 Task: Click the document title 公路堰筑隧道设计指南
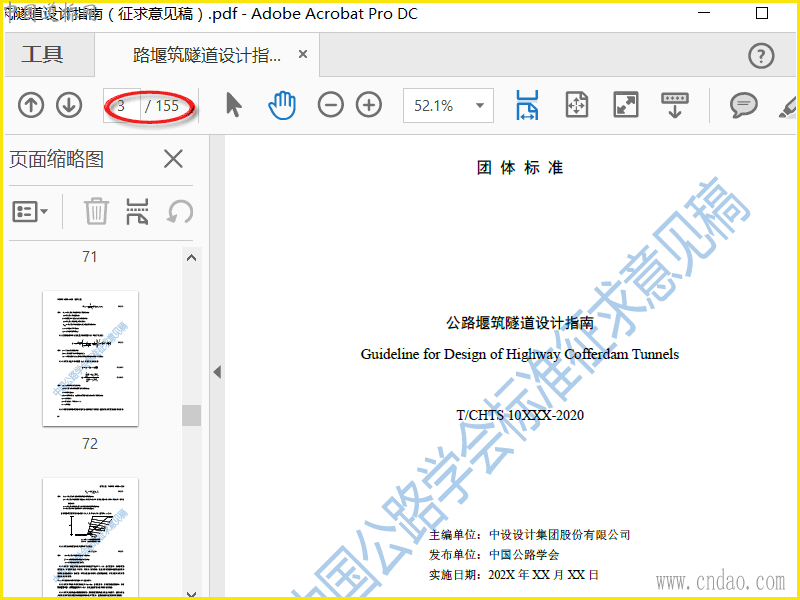(520, 322)
